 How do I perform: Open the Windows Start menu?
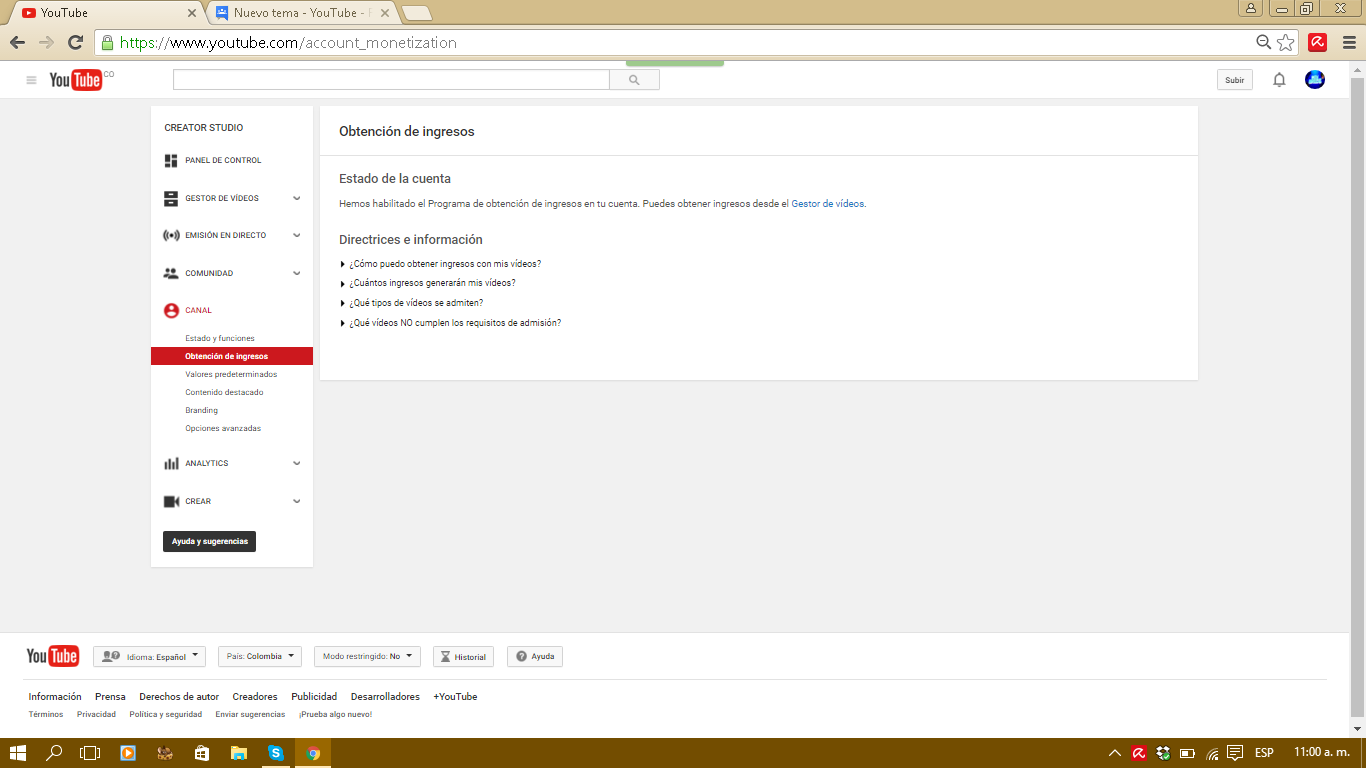pyautogui.click(x=18, y=753)
